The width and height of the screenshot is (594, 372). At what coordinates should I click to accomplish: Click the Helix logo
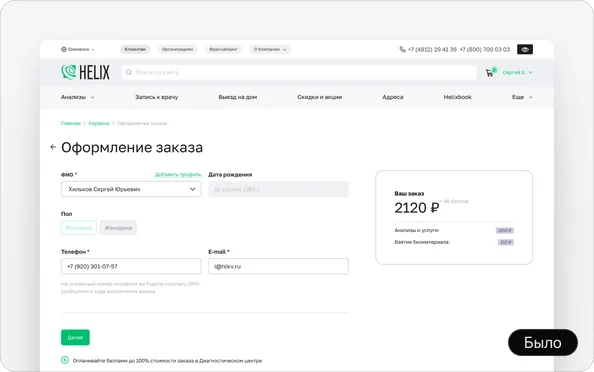pos(85,72)
